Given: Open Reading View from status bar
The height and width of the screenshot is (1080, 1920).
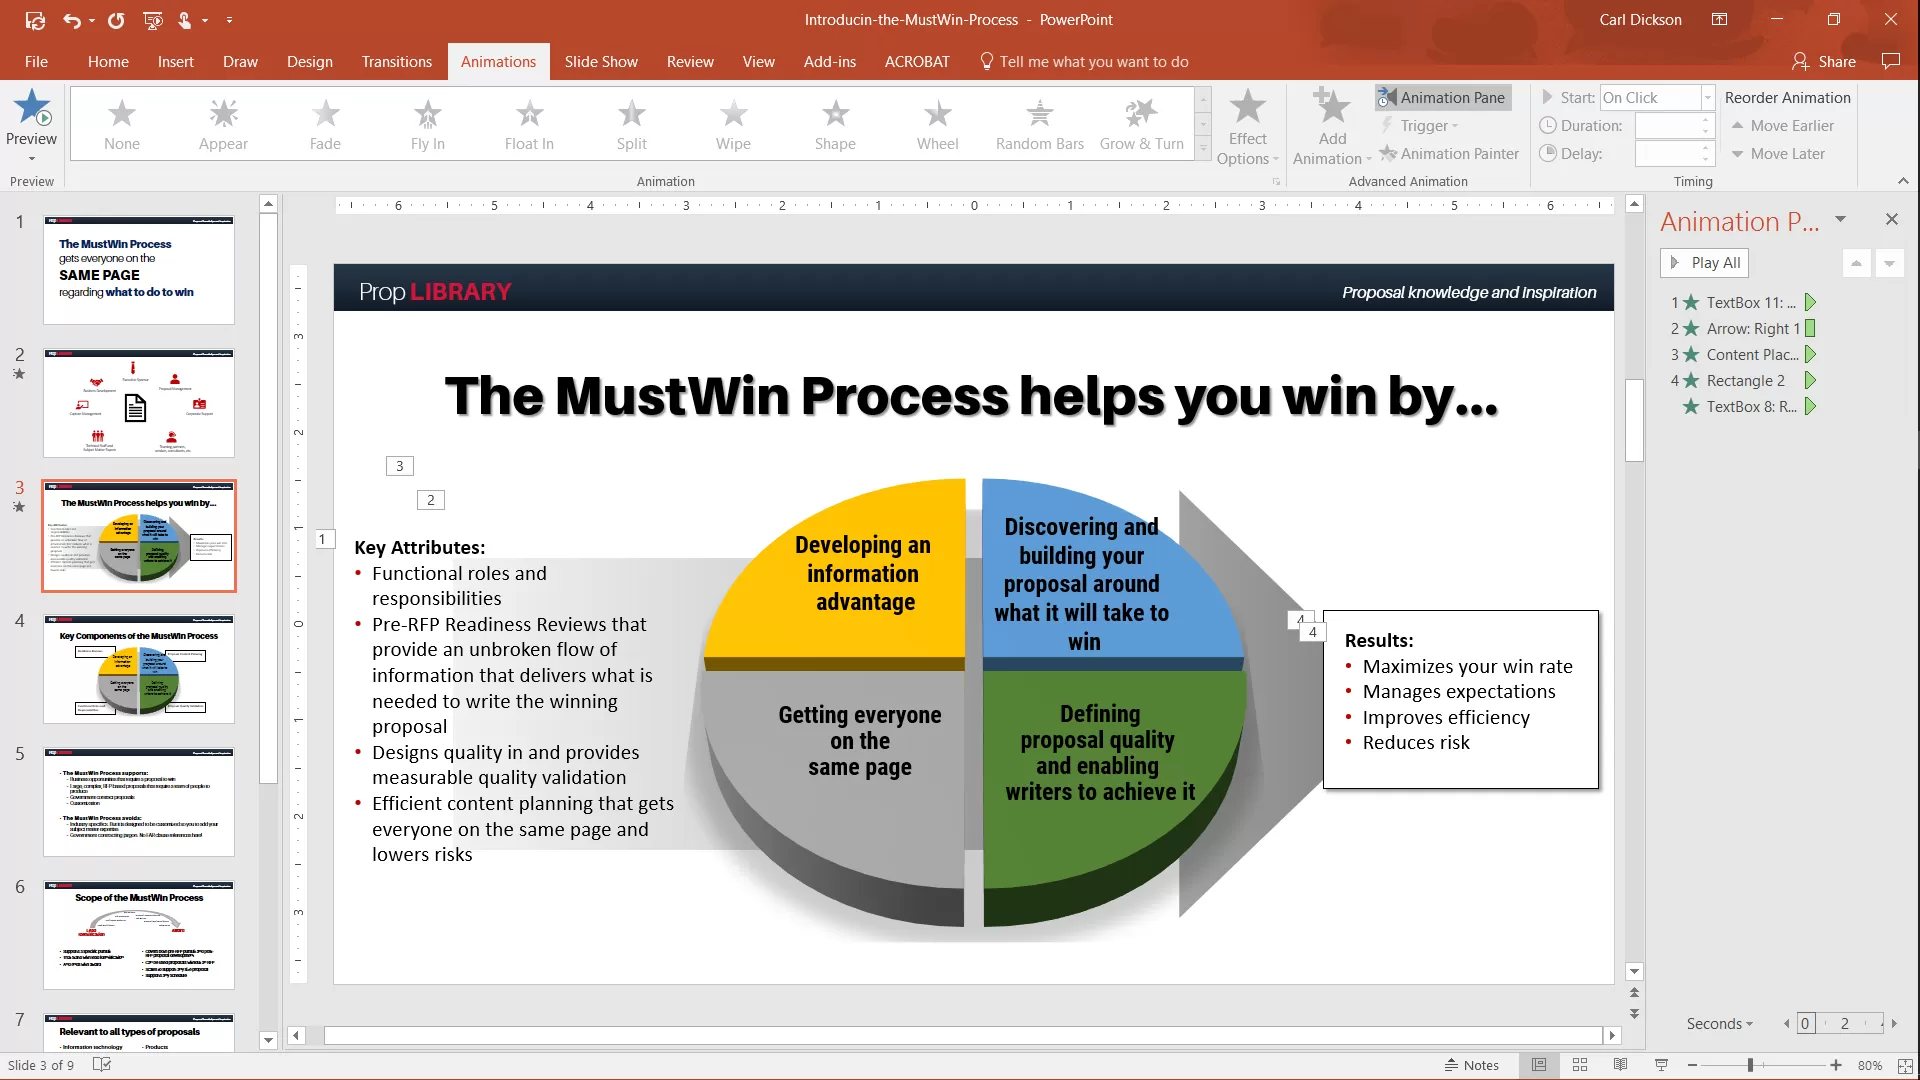Looking at the screenshot, I should coord(1620,1065).
